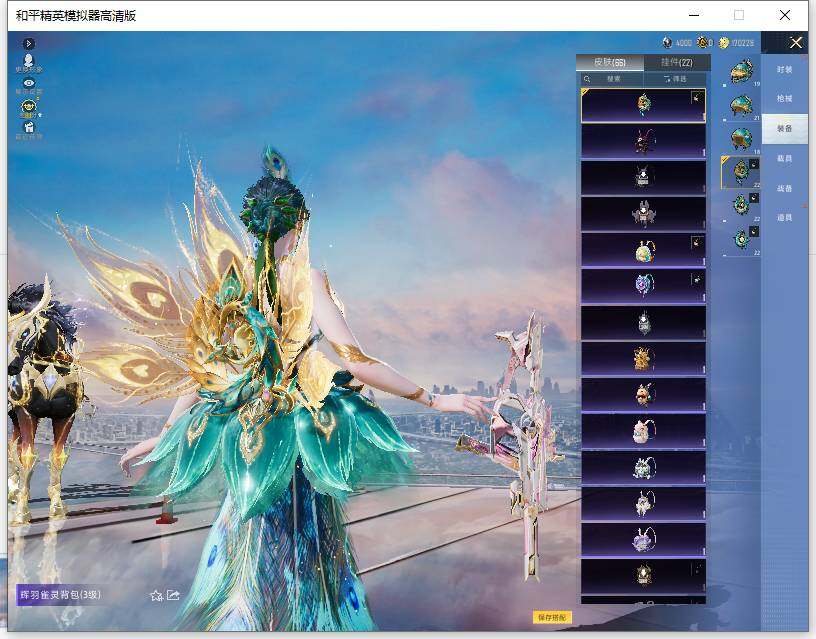Click the gold coin icon beside 170228 balance
This screenshot has height=639, width=816.
click(x=723, y=43)
